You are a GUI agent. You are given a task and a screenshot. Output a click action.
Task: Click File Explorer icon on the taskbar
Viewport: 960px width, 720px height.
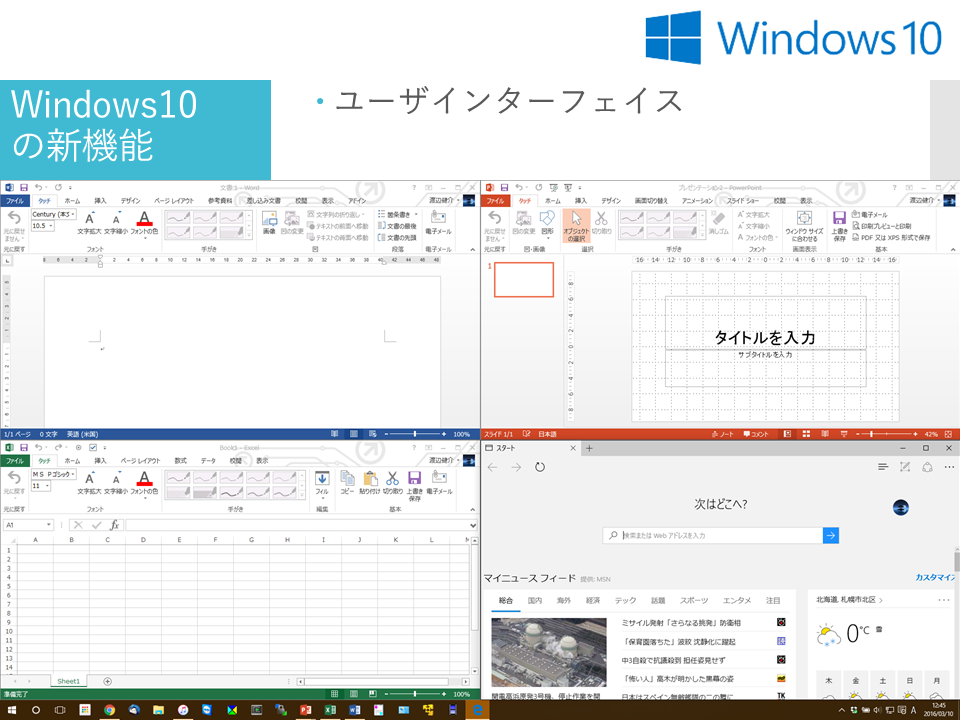point(159,710)
